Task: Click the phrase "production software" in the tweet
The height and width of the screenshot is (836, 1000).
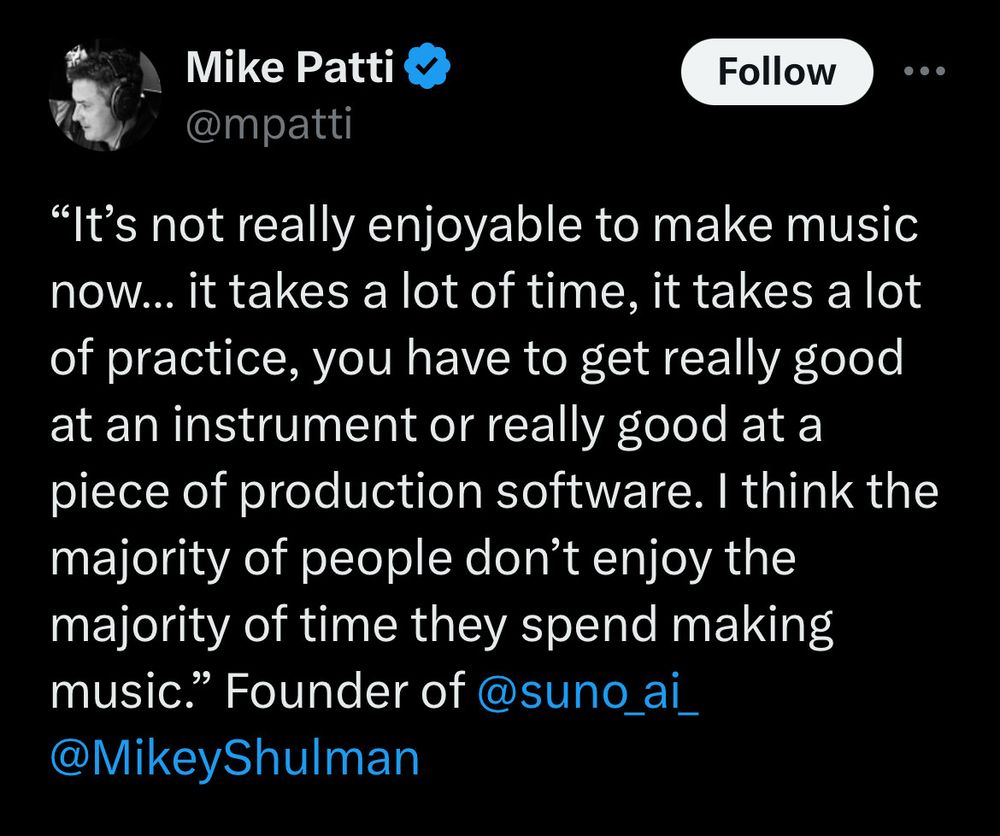Action: coord(467,492)
